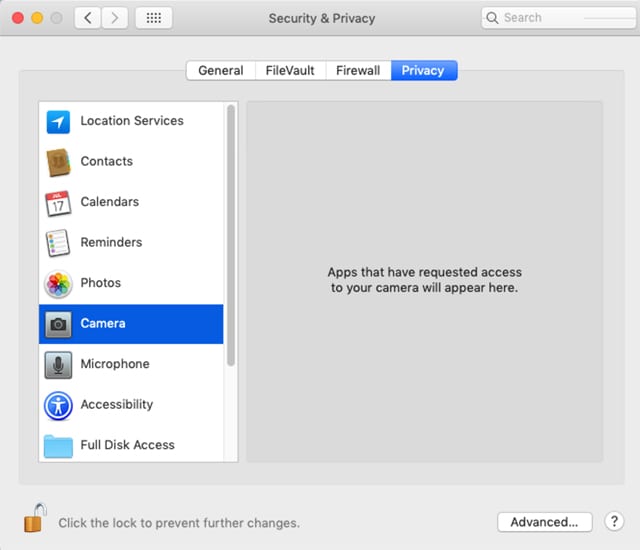This screenshot has height=550, width=640.
Task: Go back using the left chevron button
Action: [x=88, y=18]
